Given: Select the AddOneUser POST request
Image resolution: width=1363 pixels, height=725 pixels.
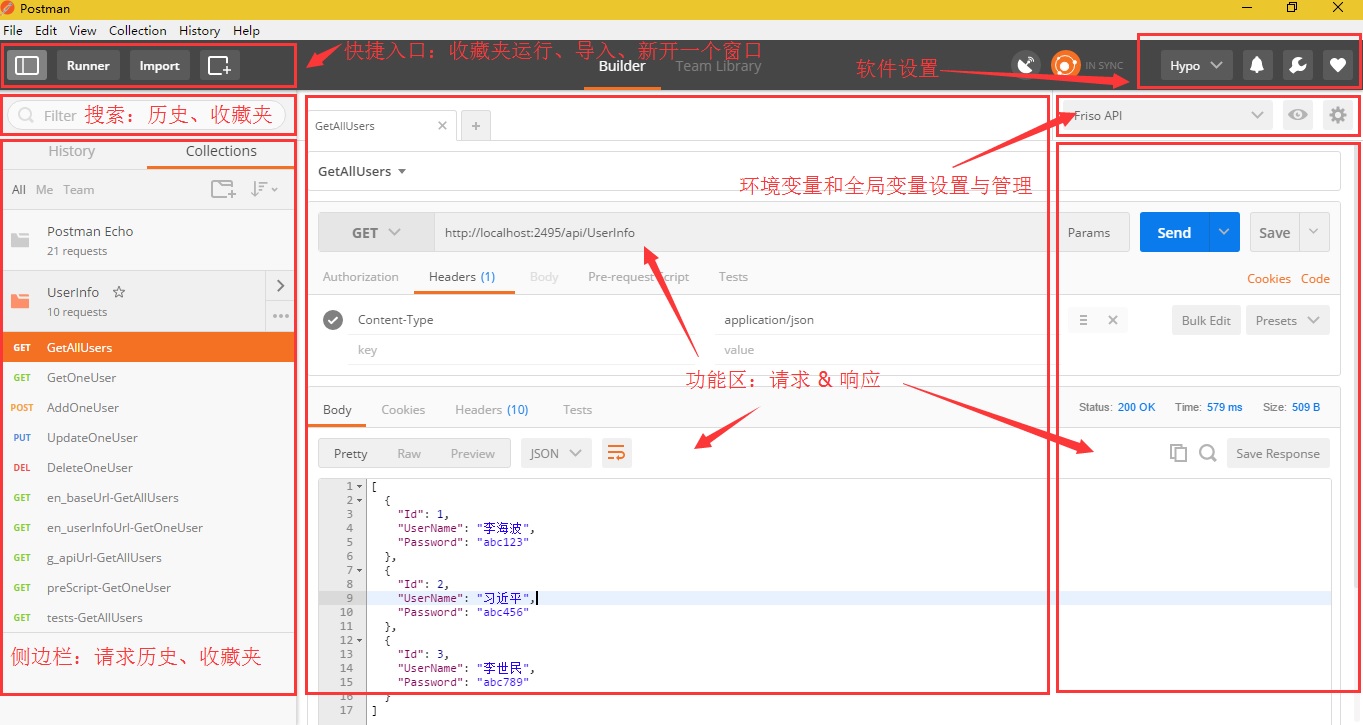Looking at the screenshot, I should [148, 408].
